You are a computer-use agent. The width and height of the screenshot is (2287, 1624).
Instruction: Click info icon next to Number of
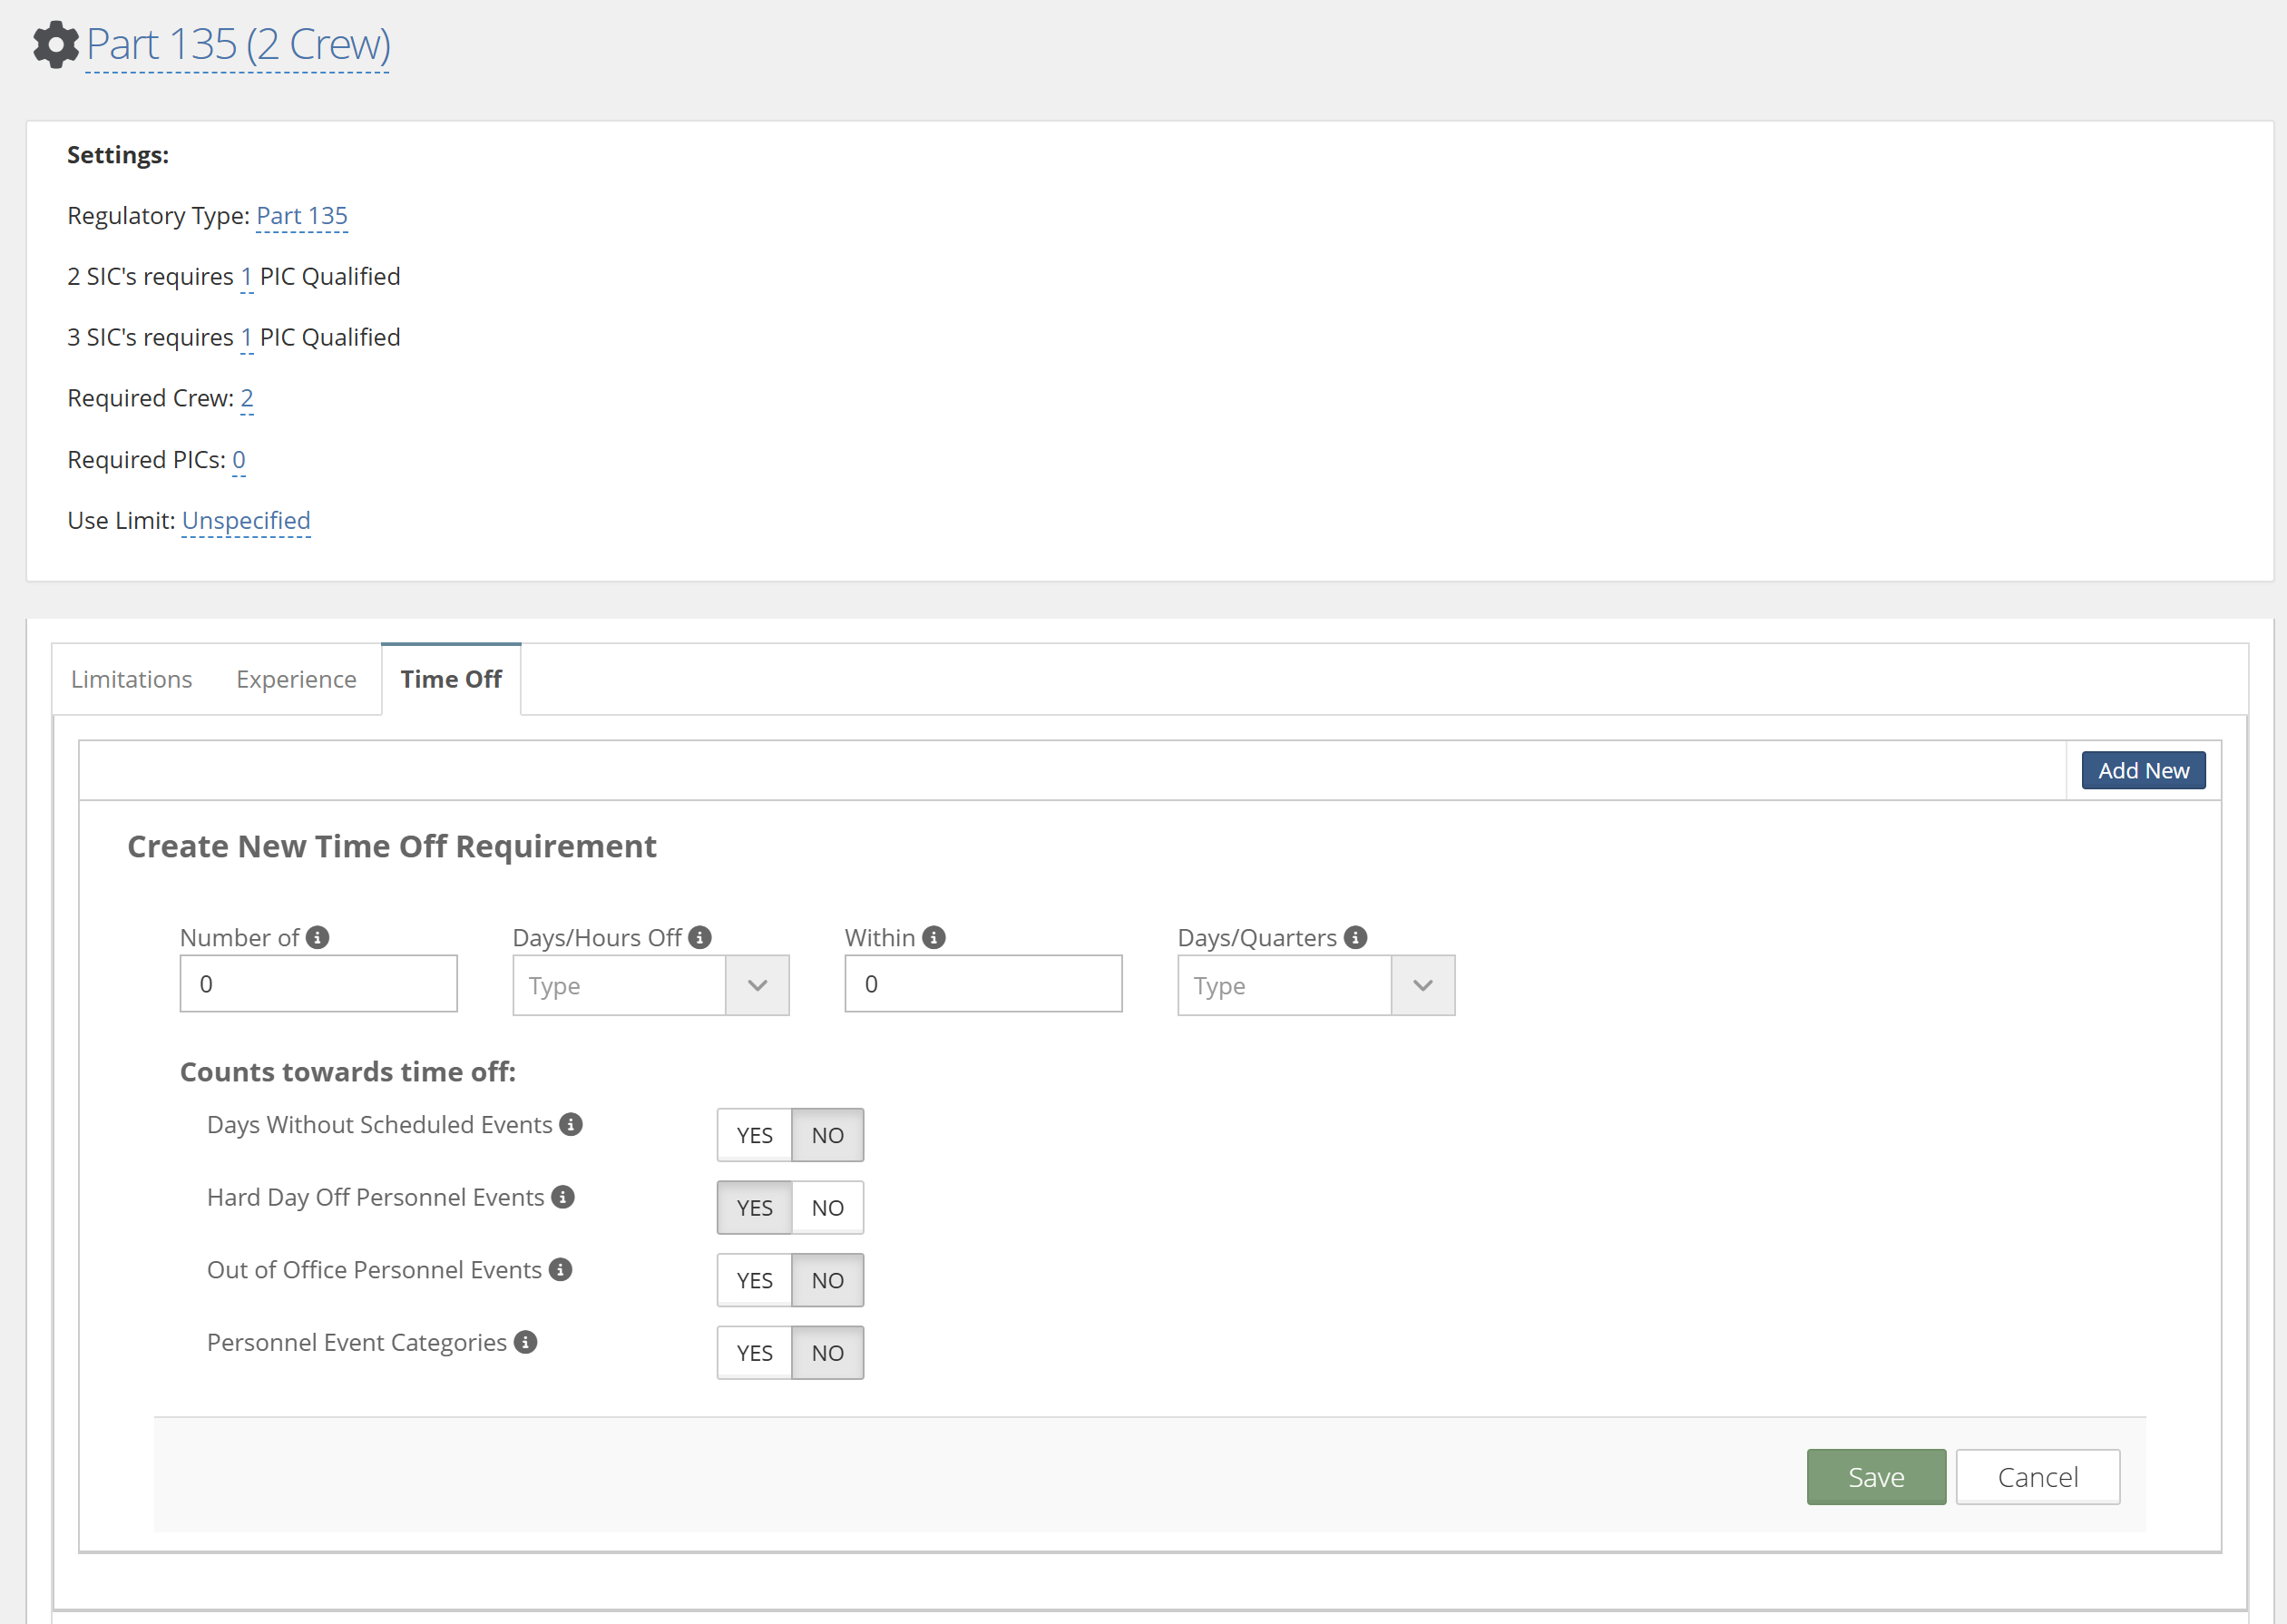318,937
